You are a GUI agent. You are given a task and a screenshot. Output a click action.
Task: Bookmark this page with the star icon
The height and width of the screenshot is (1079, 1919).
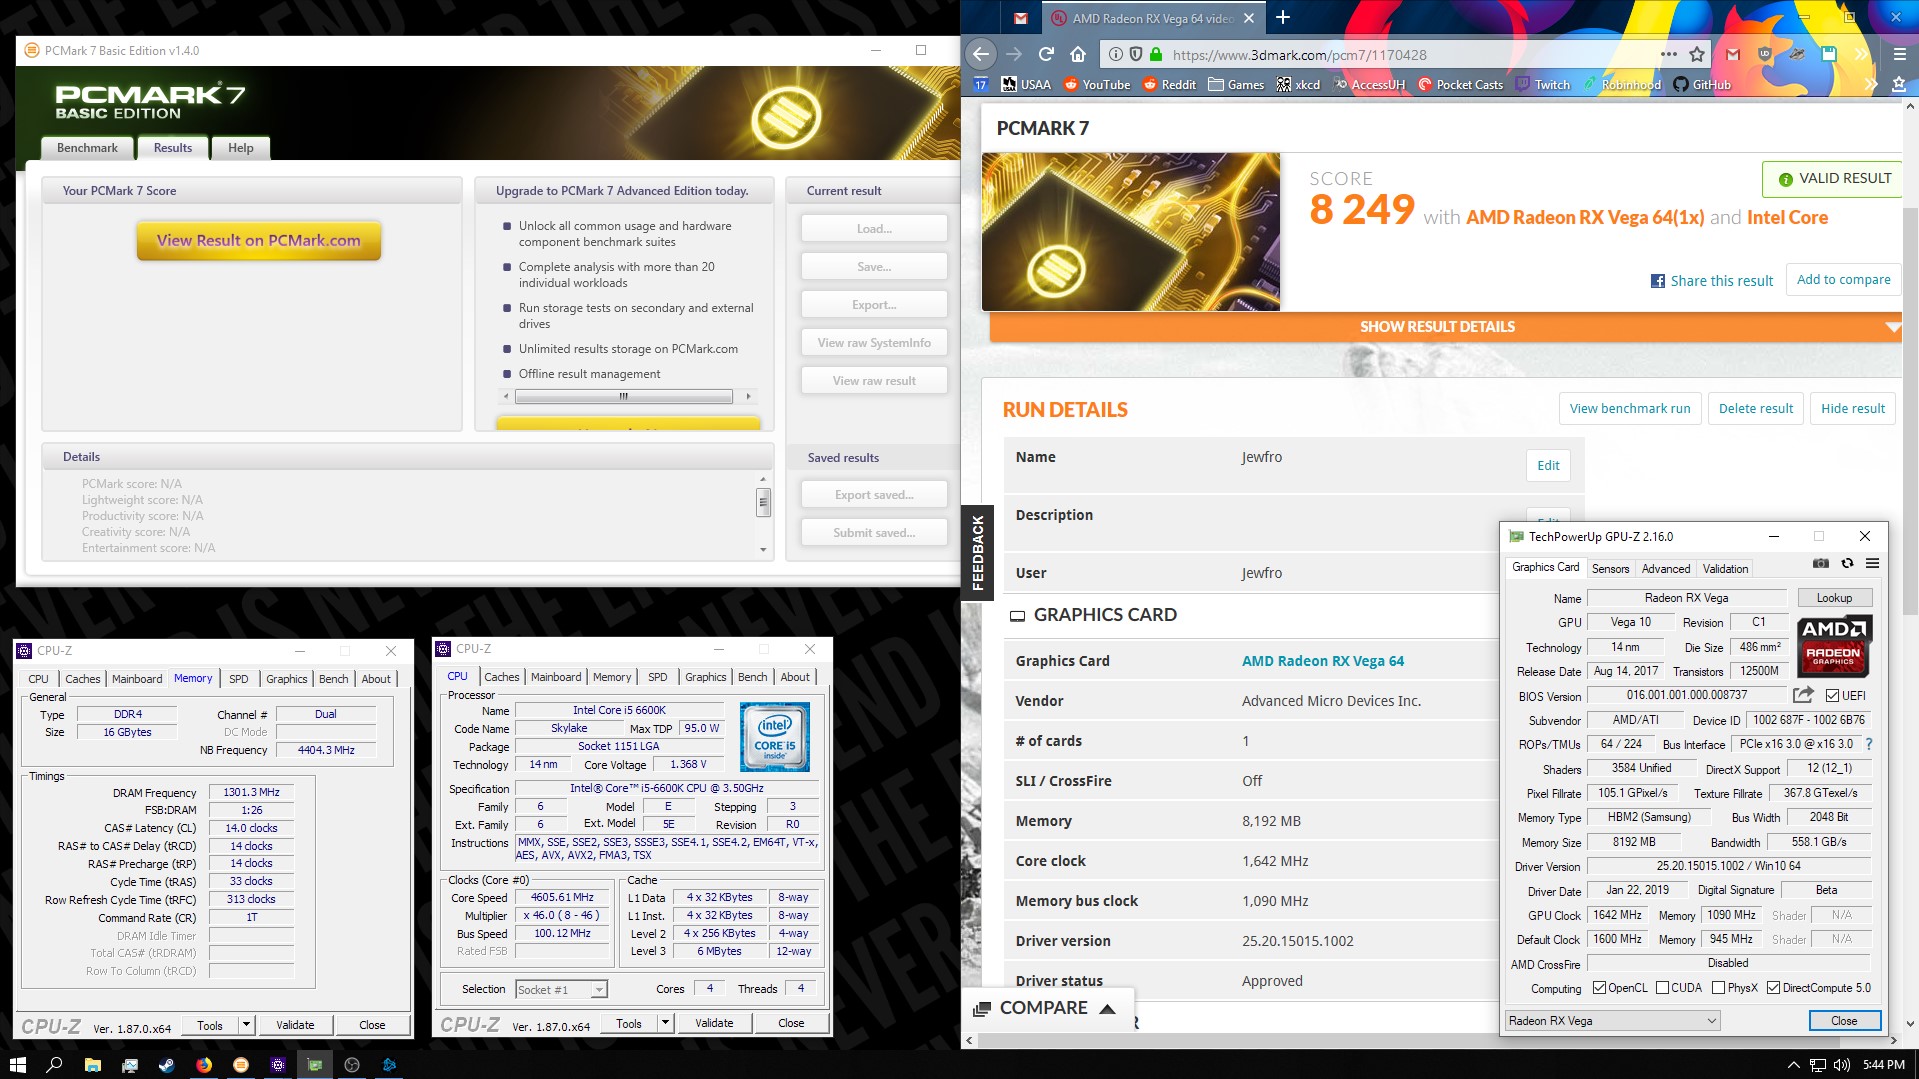tap(1696, 54)
